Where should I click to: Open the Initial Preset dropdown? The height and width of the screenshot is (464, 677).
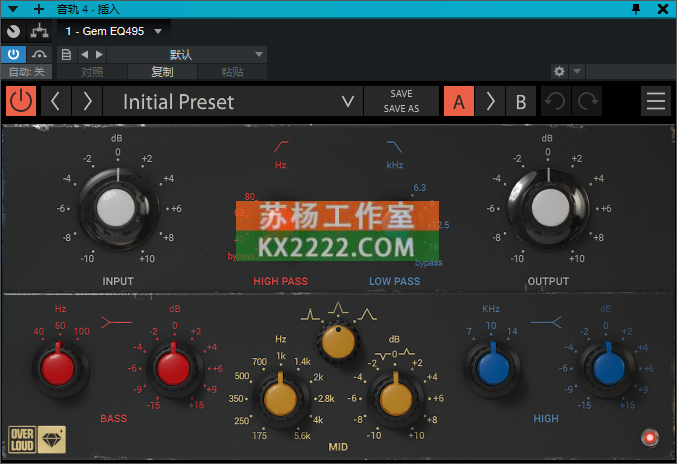[233, 101]
